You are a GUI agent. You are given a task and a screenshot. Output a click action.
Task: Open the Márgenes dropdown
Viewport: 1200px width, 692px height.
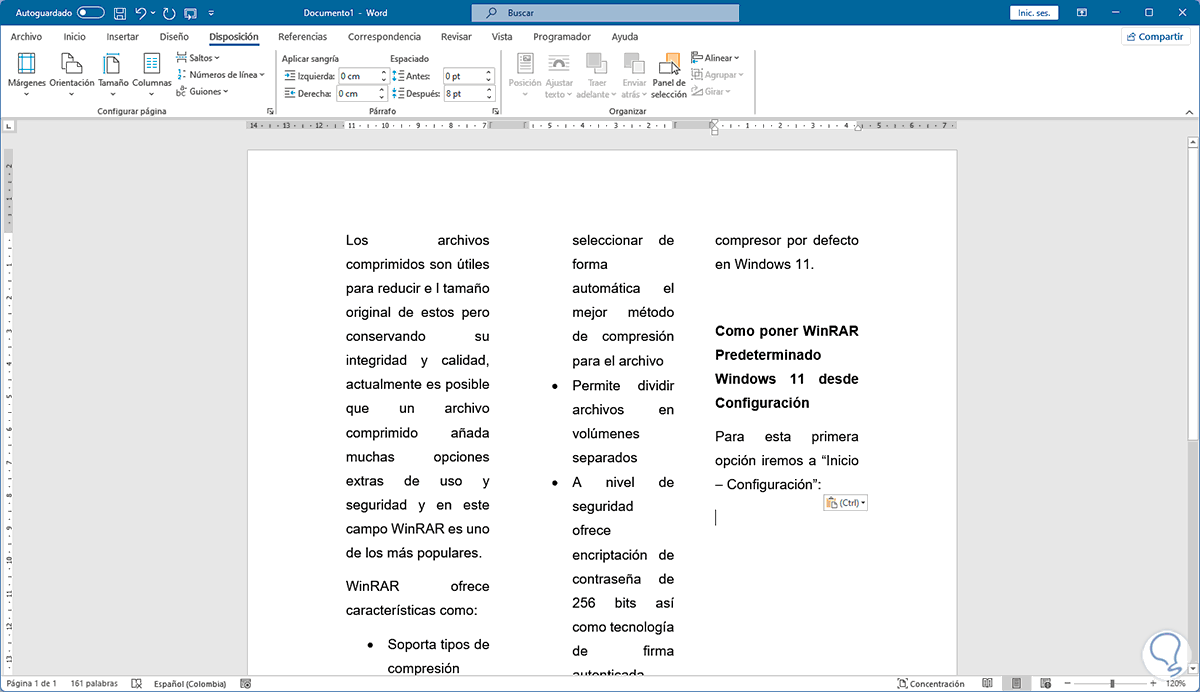[27, 73]
